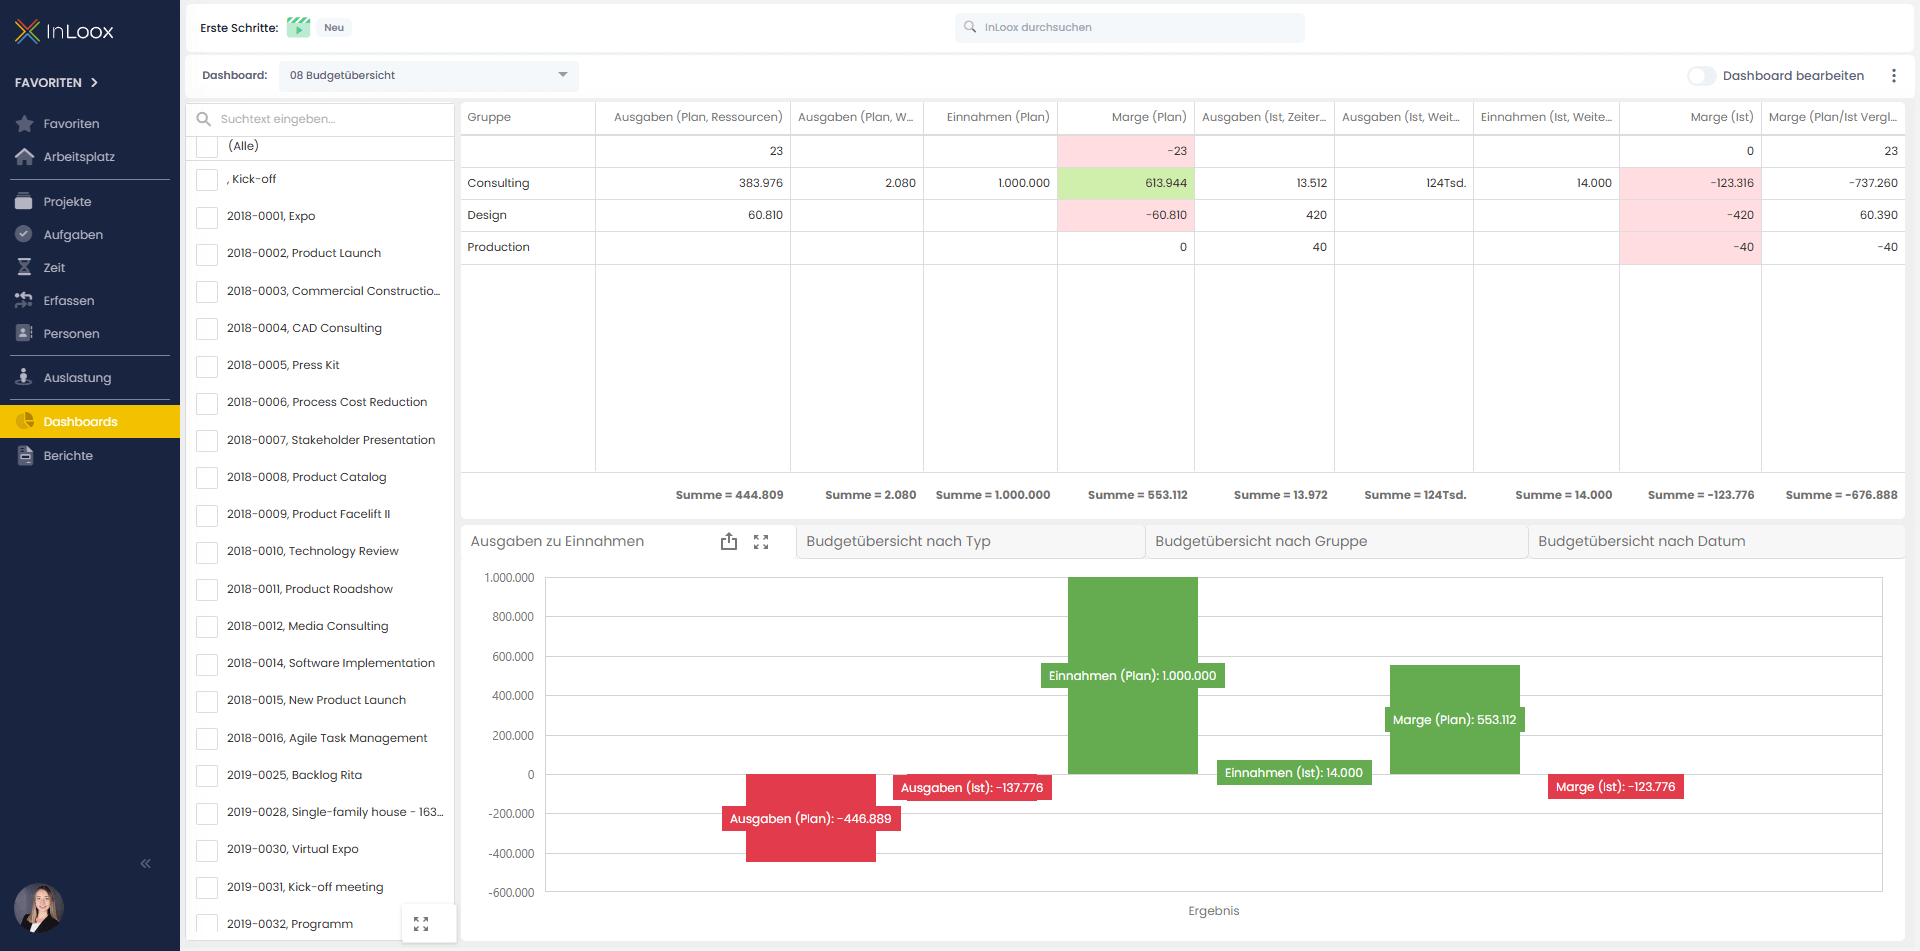The image size is (1920, 951).
Task: Open the Zeit view from the sidebar
Action: pos(55,267)
